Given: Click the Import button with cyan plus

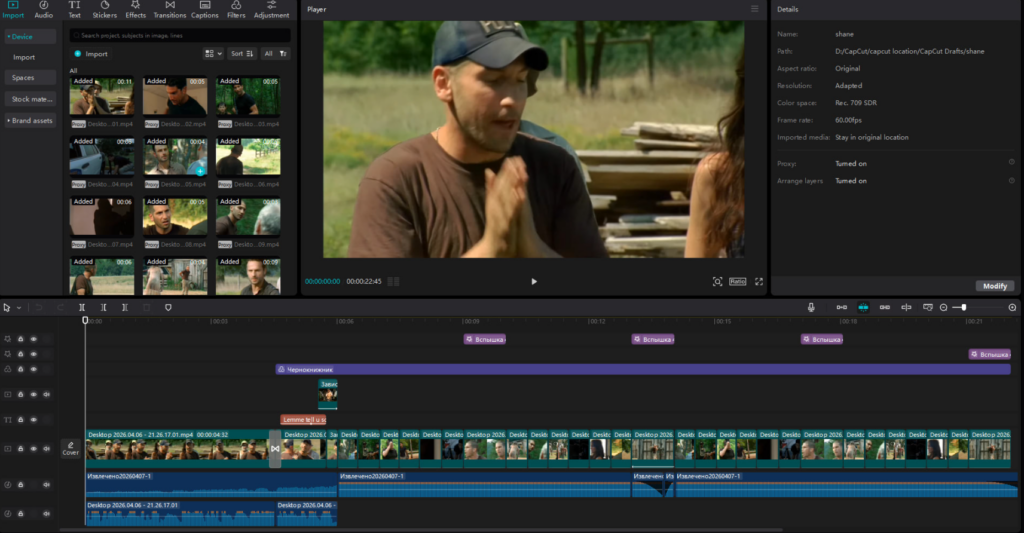Looking at the screenshot, I should pos(91,54).
